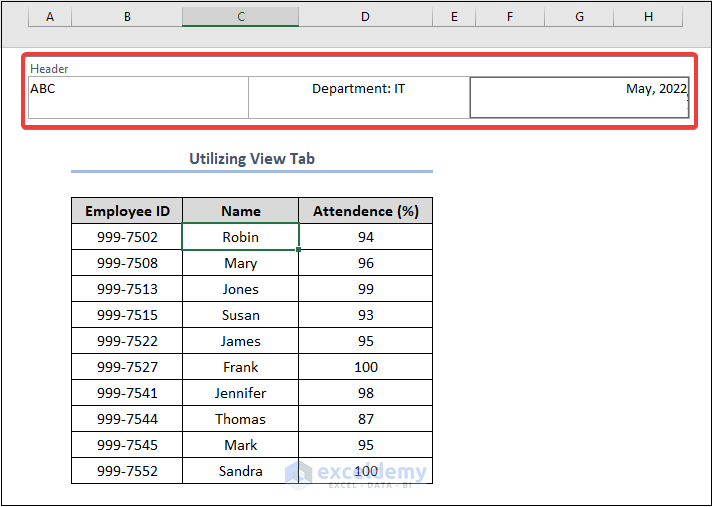The height and width of the screenshot is (507, 712).
Task: Select cell with ID 999-7545
Action: [x=127, y=445]
